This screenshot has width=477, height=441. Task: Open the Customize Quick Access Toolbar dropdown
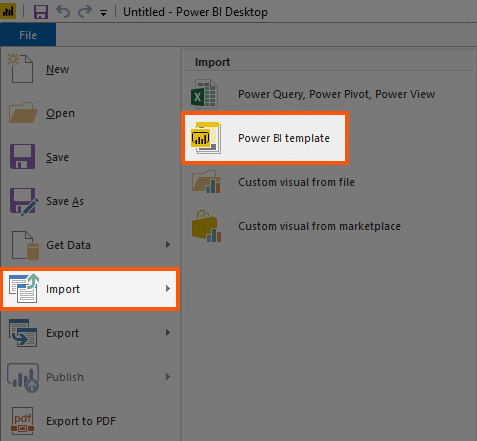coord(103,13)
